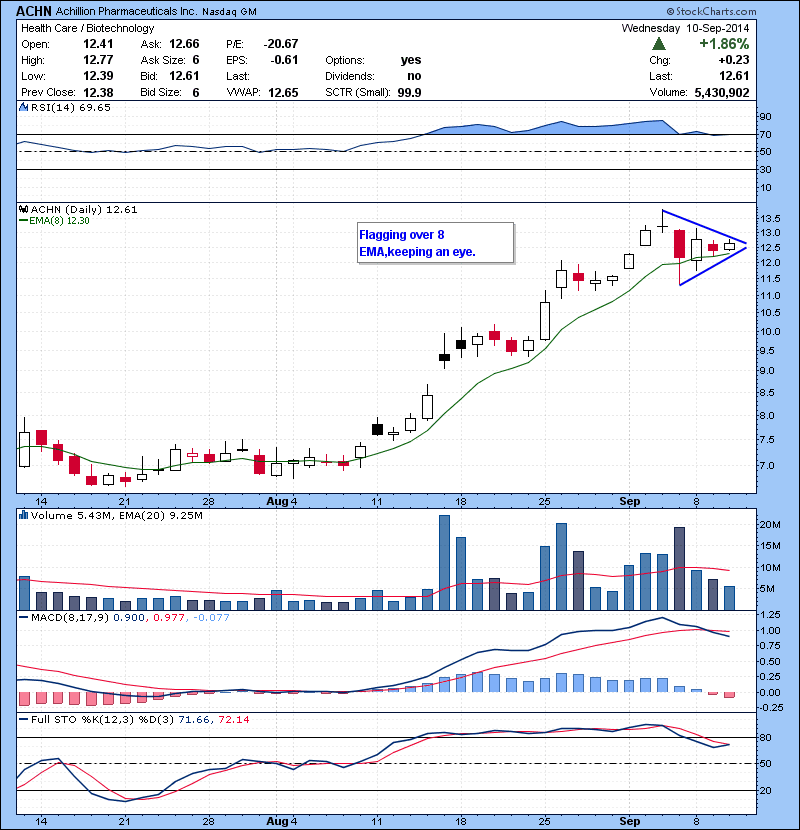This screenshot has height=830, width=800.
Task: Click the 'Sep' date label under price chart
Action: 630,501
